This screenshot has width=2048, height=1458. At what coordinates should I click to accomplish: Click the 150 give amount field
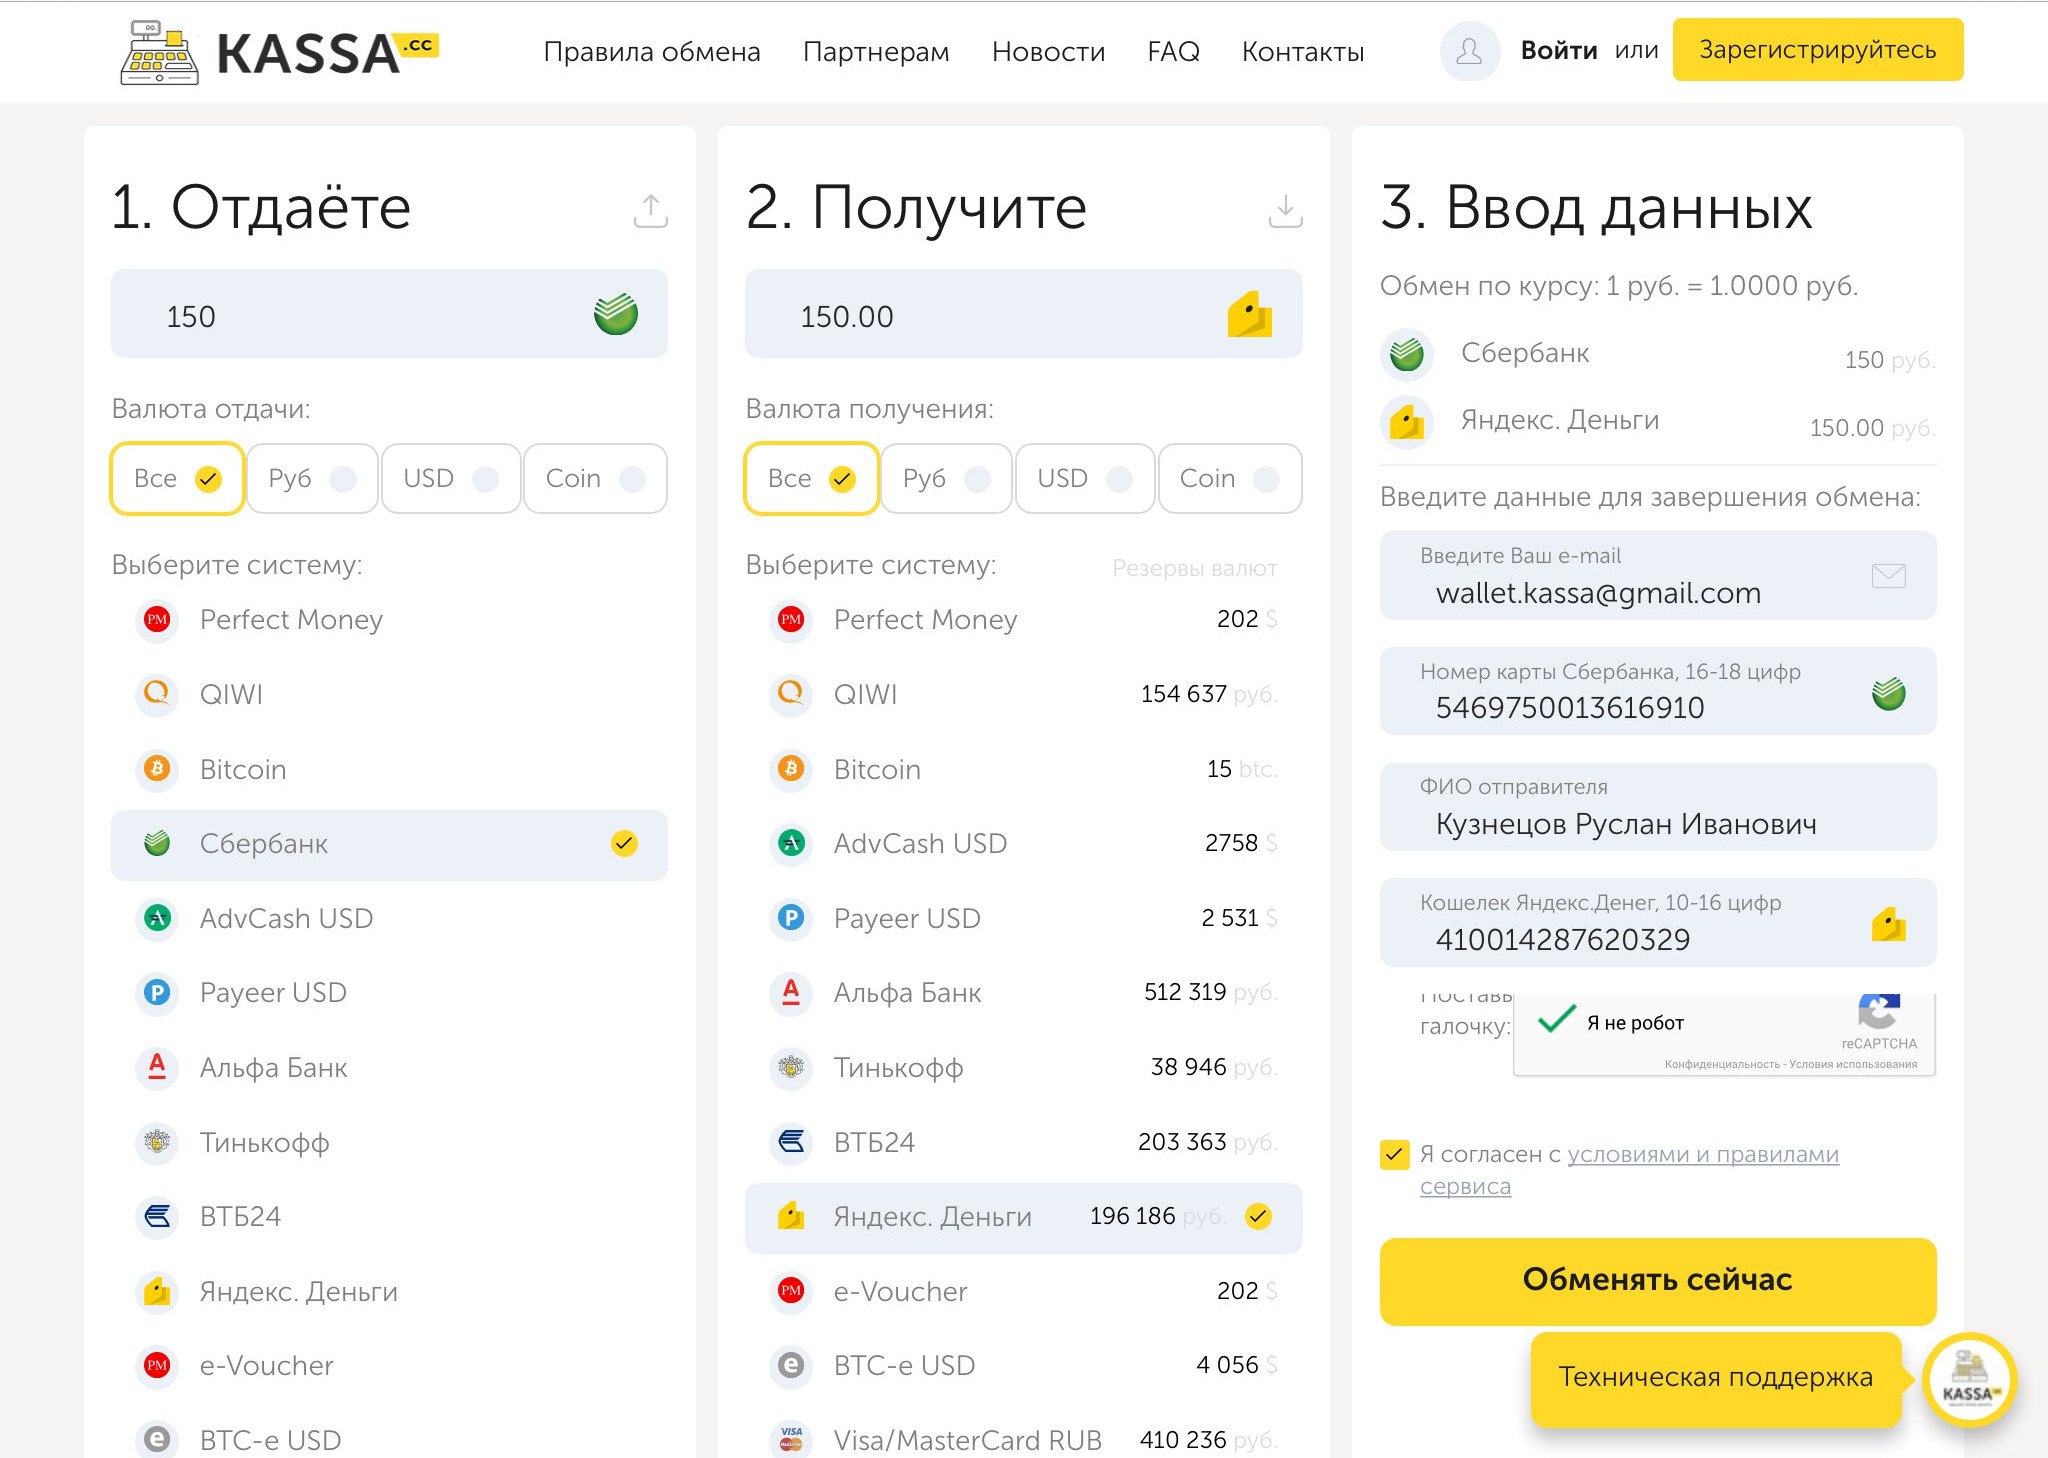point(389,314)
